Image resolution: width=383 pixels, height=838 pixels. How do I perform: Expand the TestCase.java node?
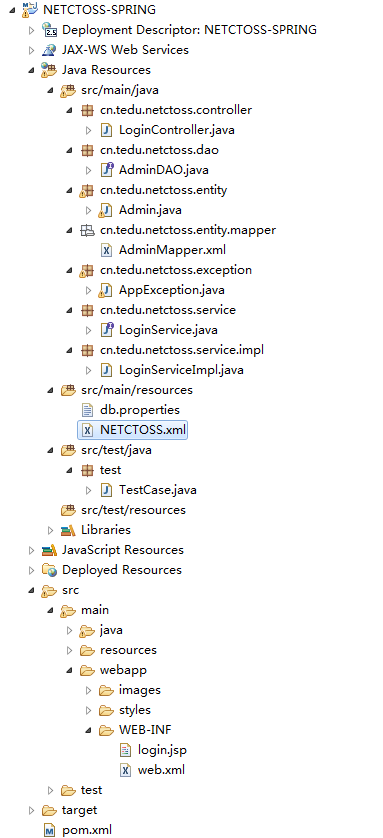click(89, 490)
